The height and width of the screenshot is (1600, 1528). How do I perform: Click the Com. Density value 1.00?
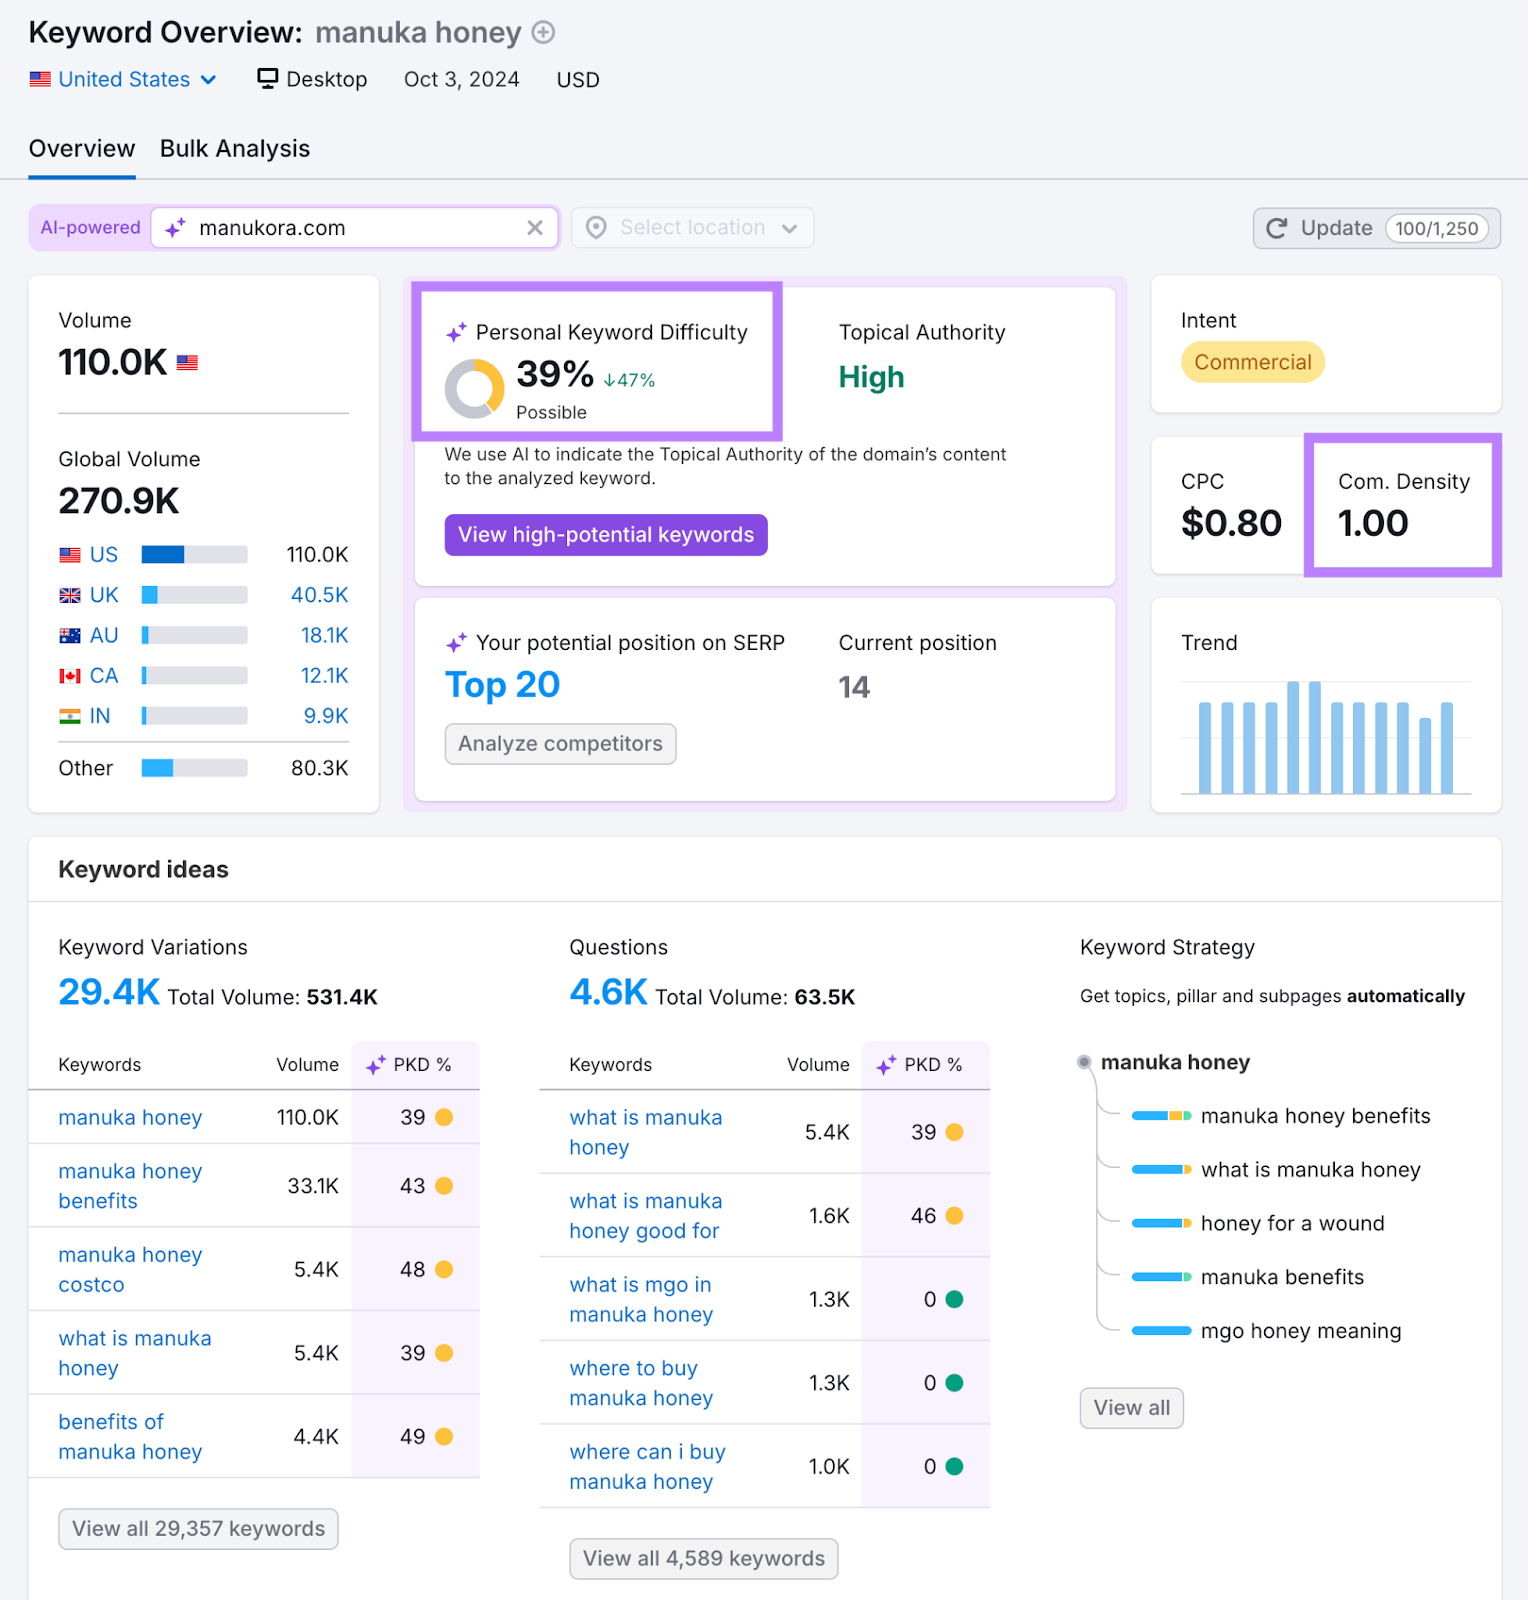tap(1373, 523)
